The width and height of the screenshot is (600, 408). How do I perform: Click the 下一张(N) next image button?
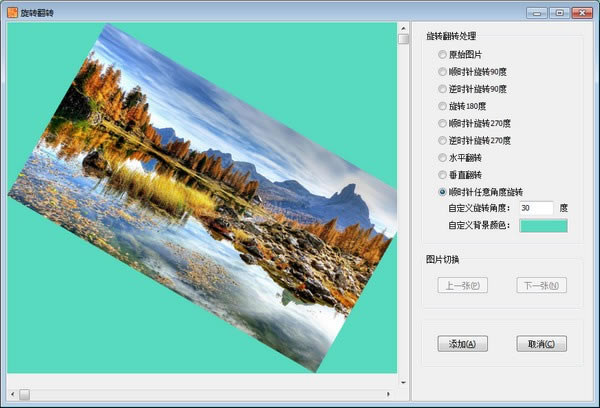(542, 285)
